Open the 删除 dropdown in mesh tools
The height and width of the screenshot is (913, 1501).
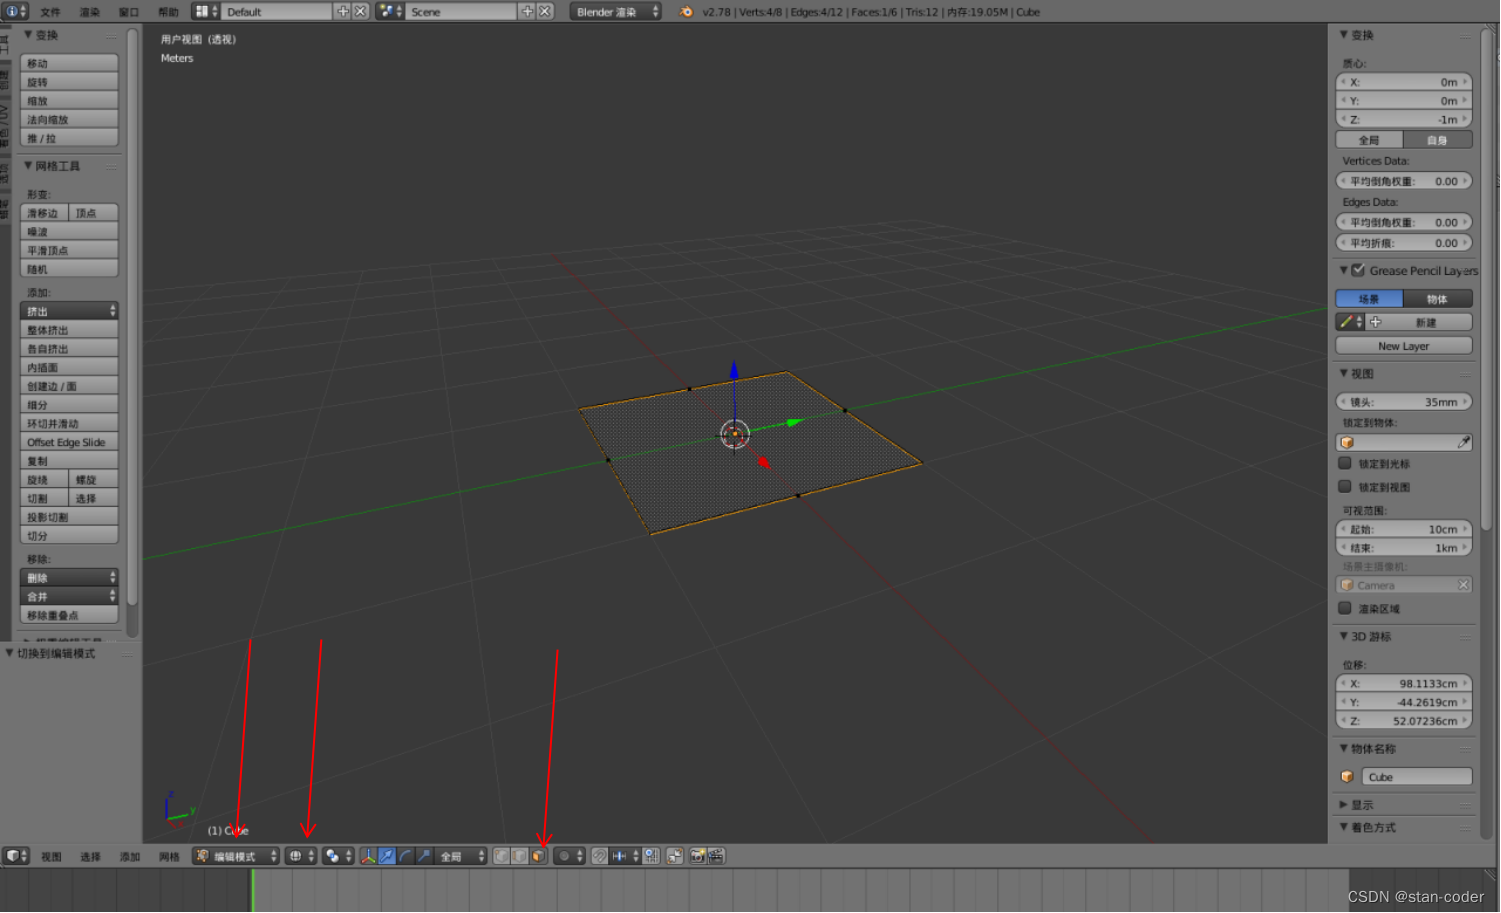pyautogui.click(x=69, y=577)
